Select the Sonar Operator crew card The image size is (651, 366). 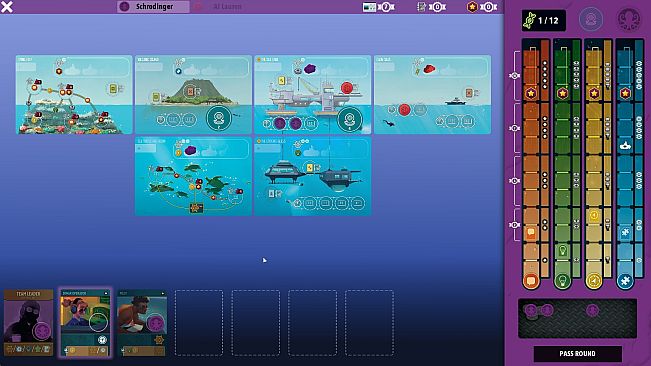[85, 322]
